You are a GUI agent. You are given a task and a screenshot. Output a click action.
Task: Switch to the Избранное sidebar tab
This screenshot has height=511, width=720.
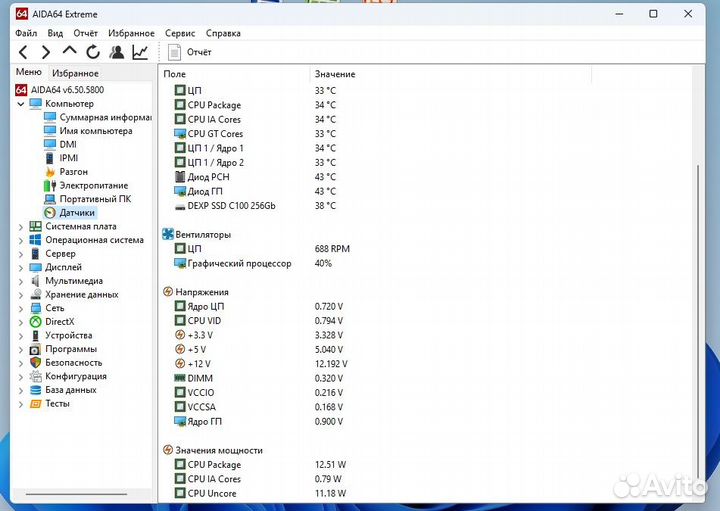[x=75, y=73]
